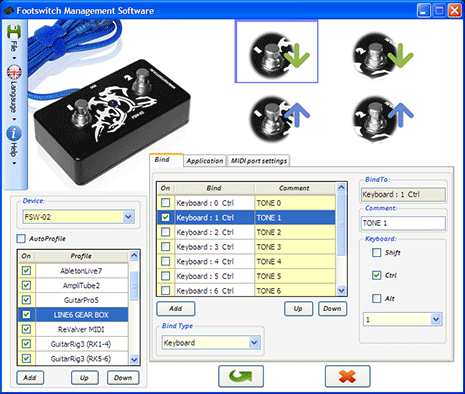The image size is (465, 394).
Task: Click the Comment field containing TONE 1
Action: coord(403,223)
